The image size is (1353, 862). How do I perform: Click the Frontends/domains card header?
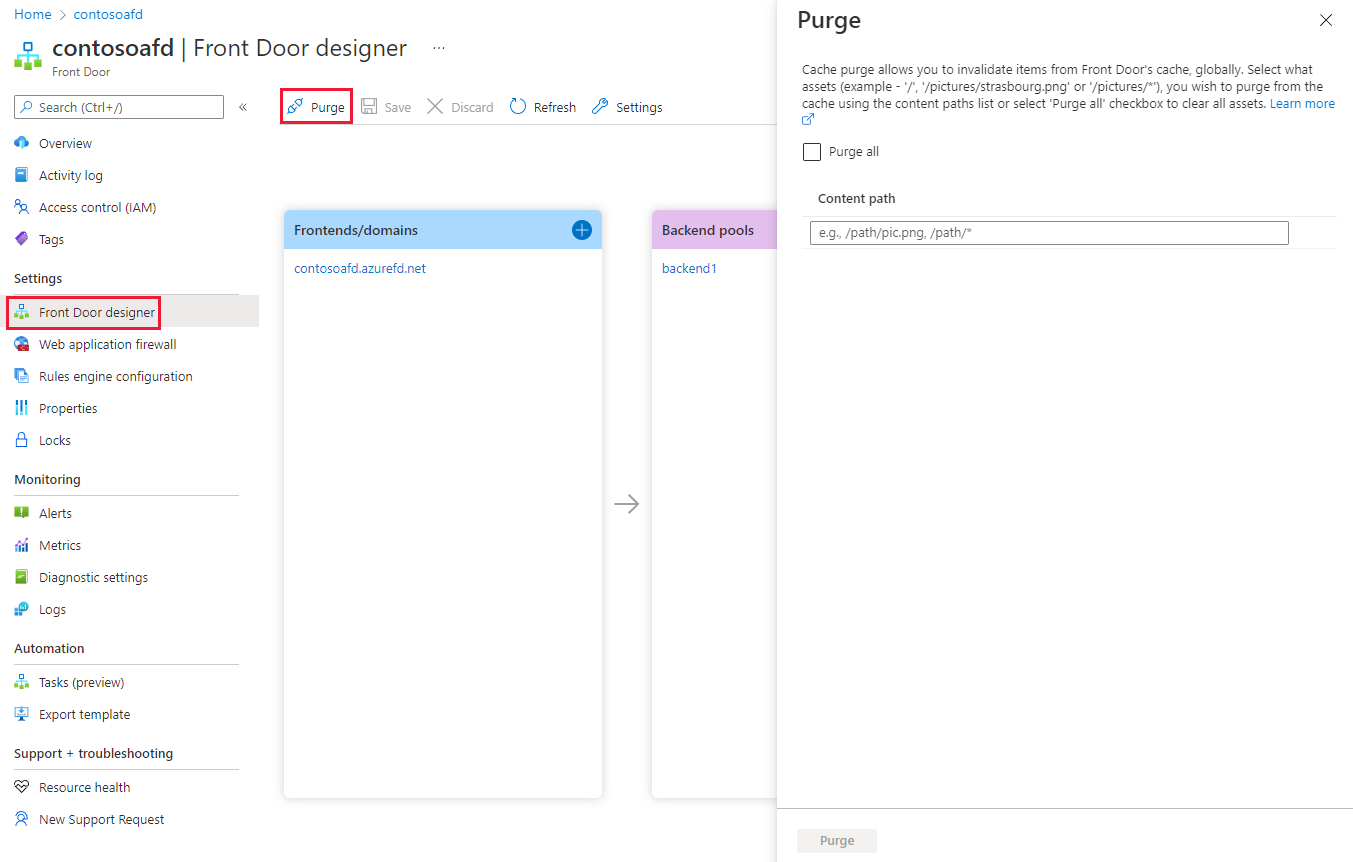tap(443, 230)
